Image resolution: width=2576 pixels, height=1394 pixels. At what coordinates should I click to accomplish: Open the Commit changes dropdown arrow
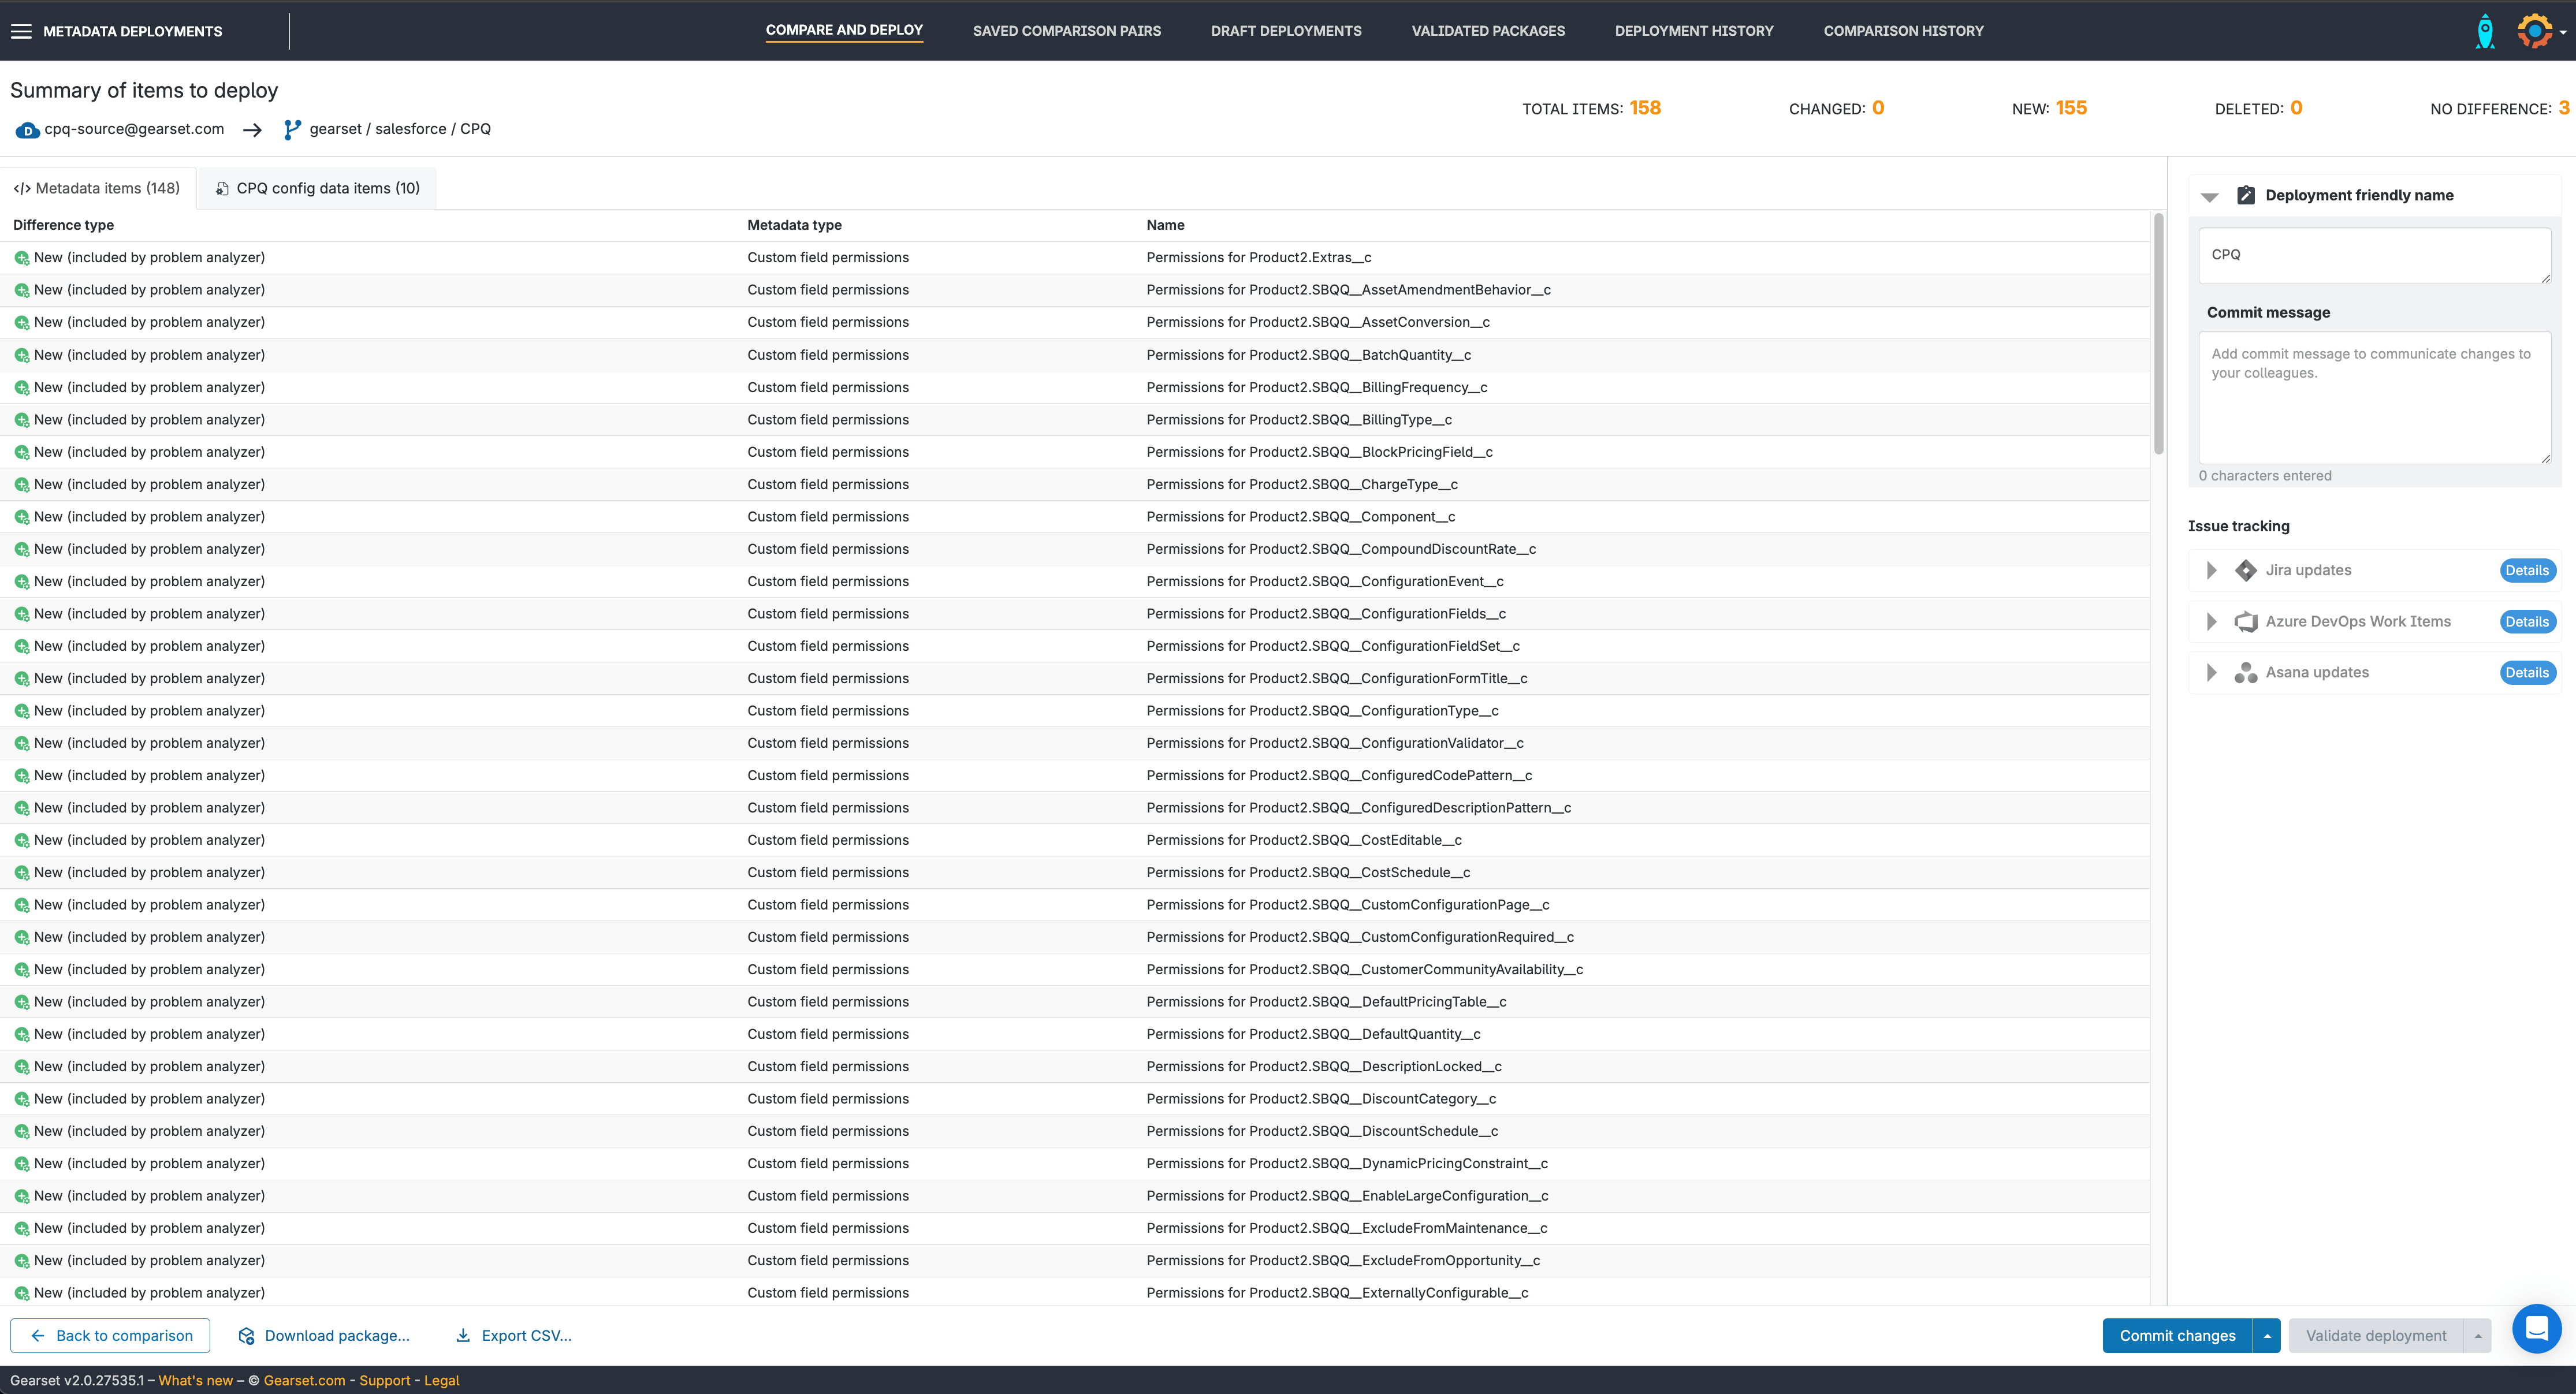click(2267, 1336)
